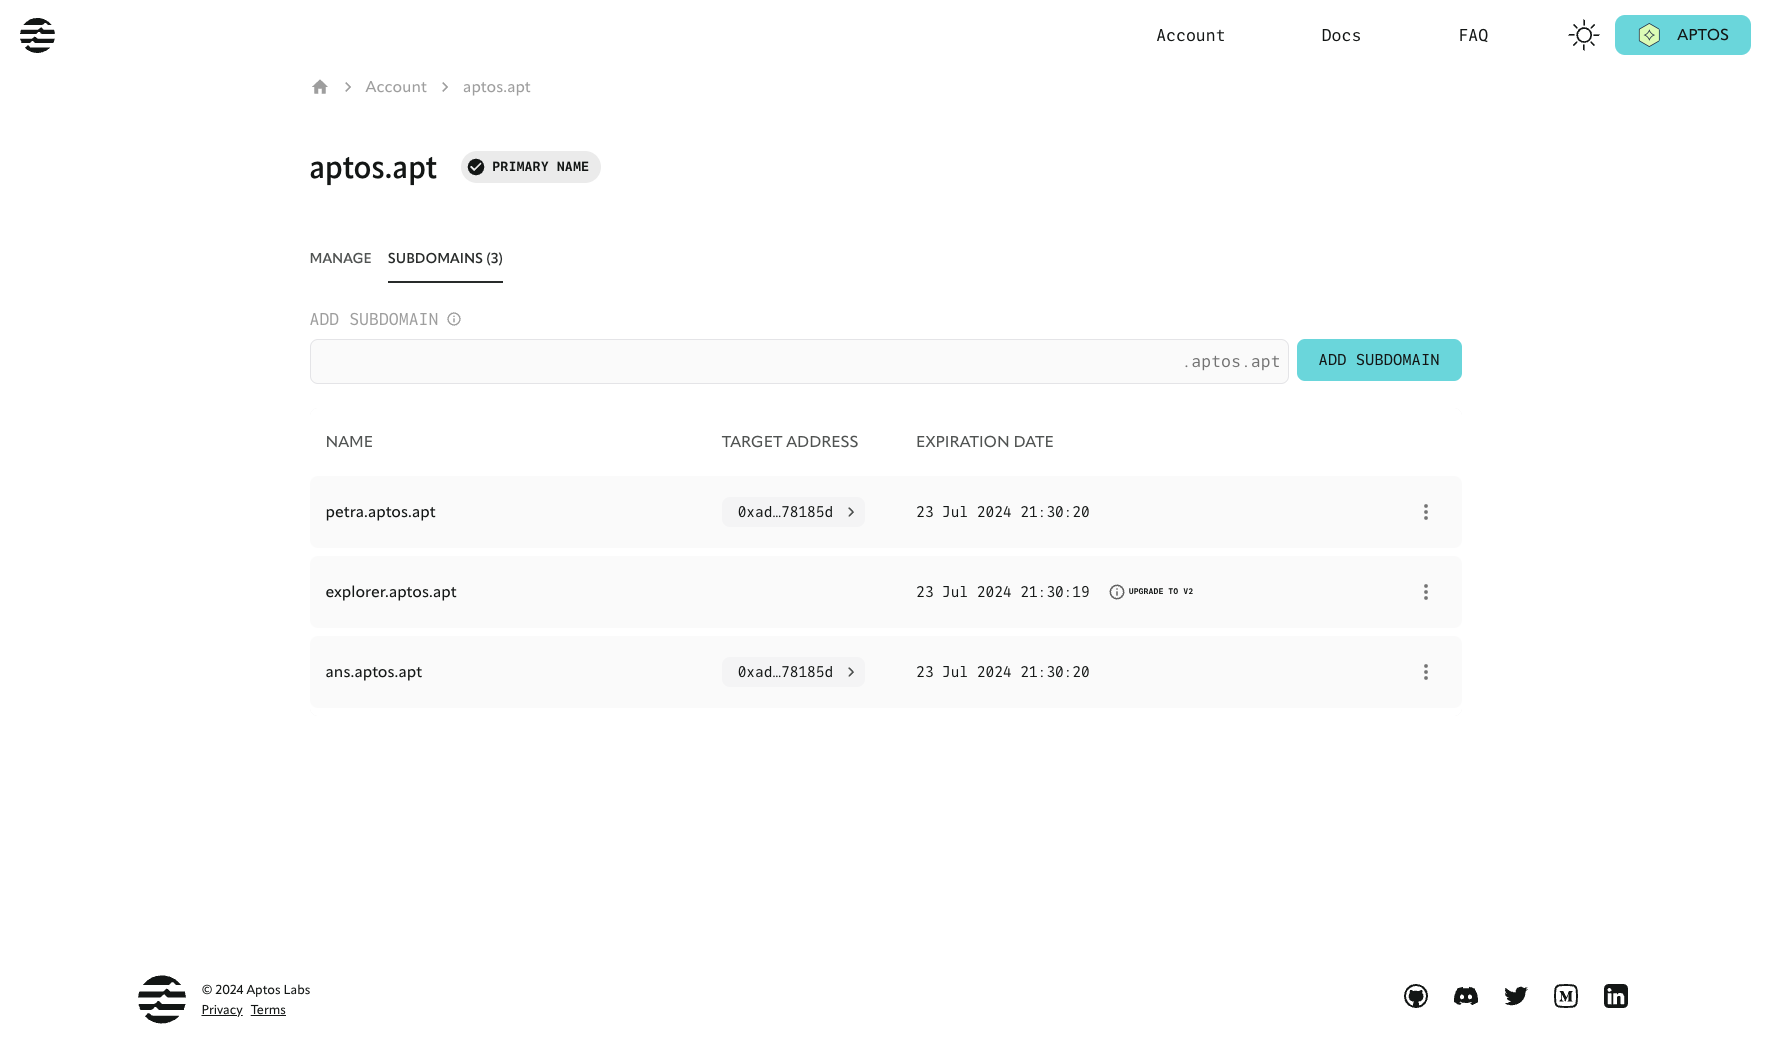The width and height of the screenshot is (1771, 1053).
Task: Click ans.aptos.apt expiration date value
Action: 1003,672
